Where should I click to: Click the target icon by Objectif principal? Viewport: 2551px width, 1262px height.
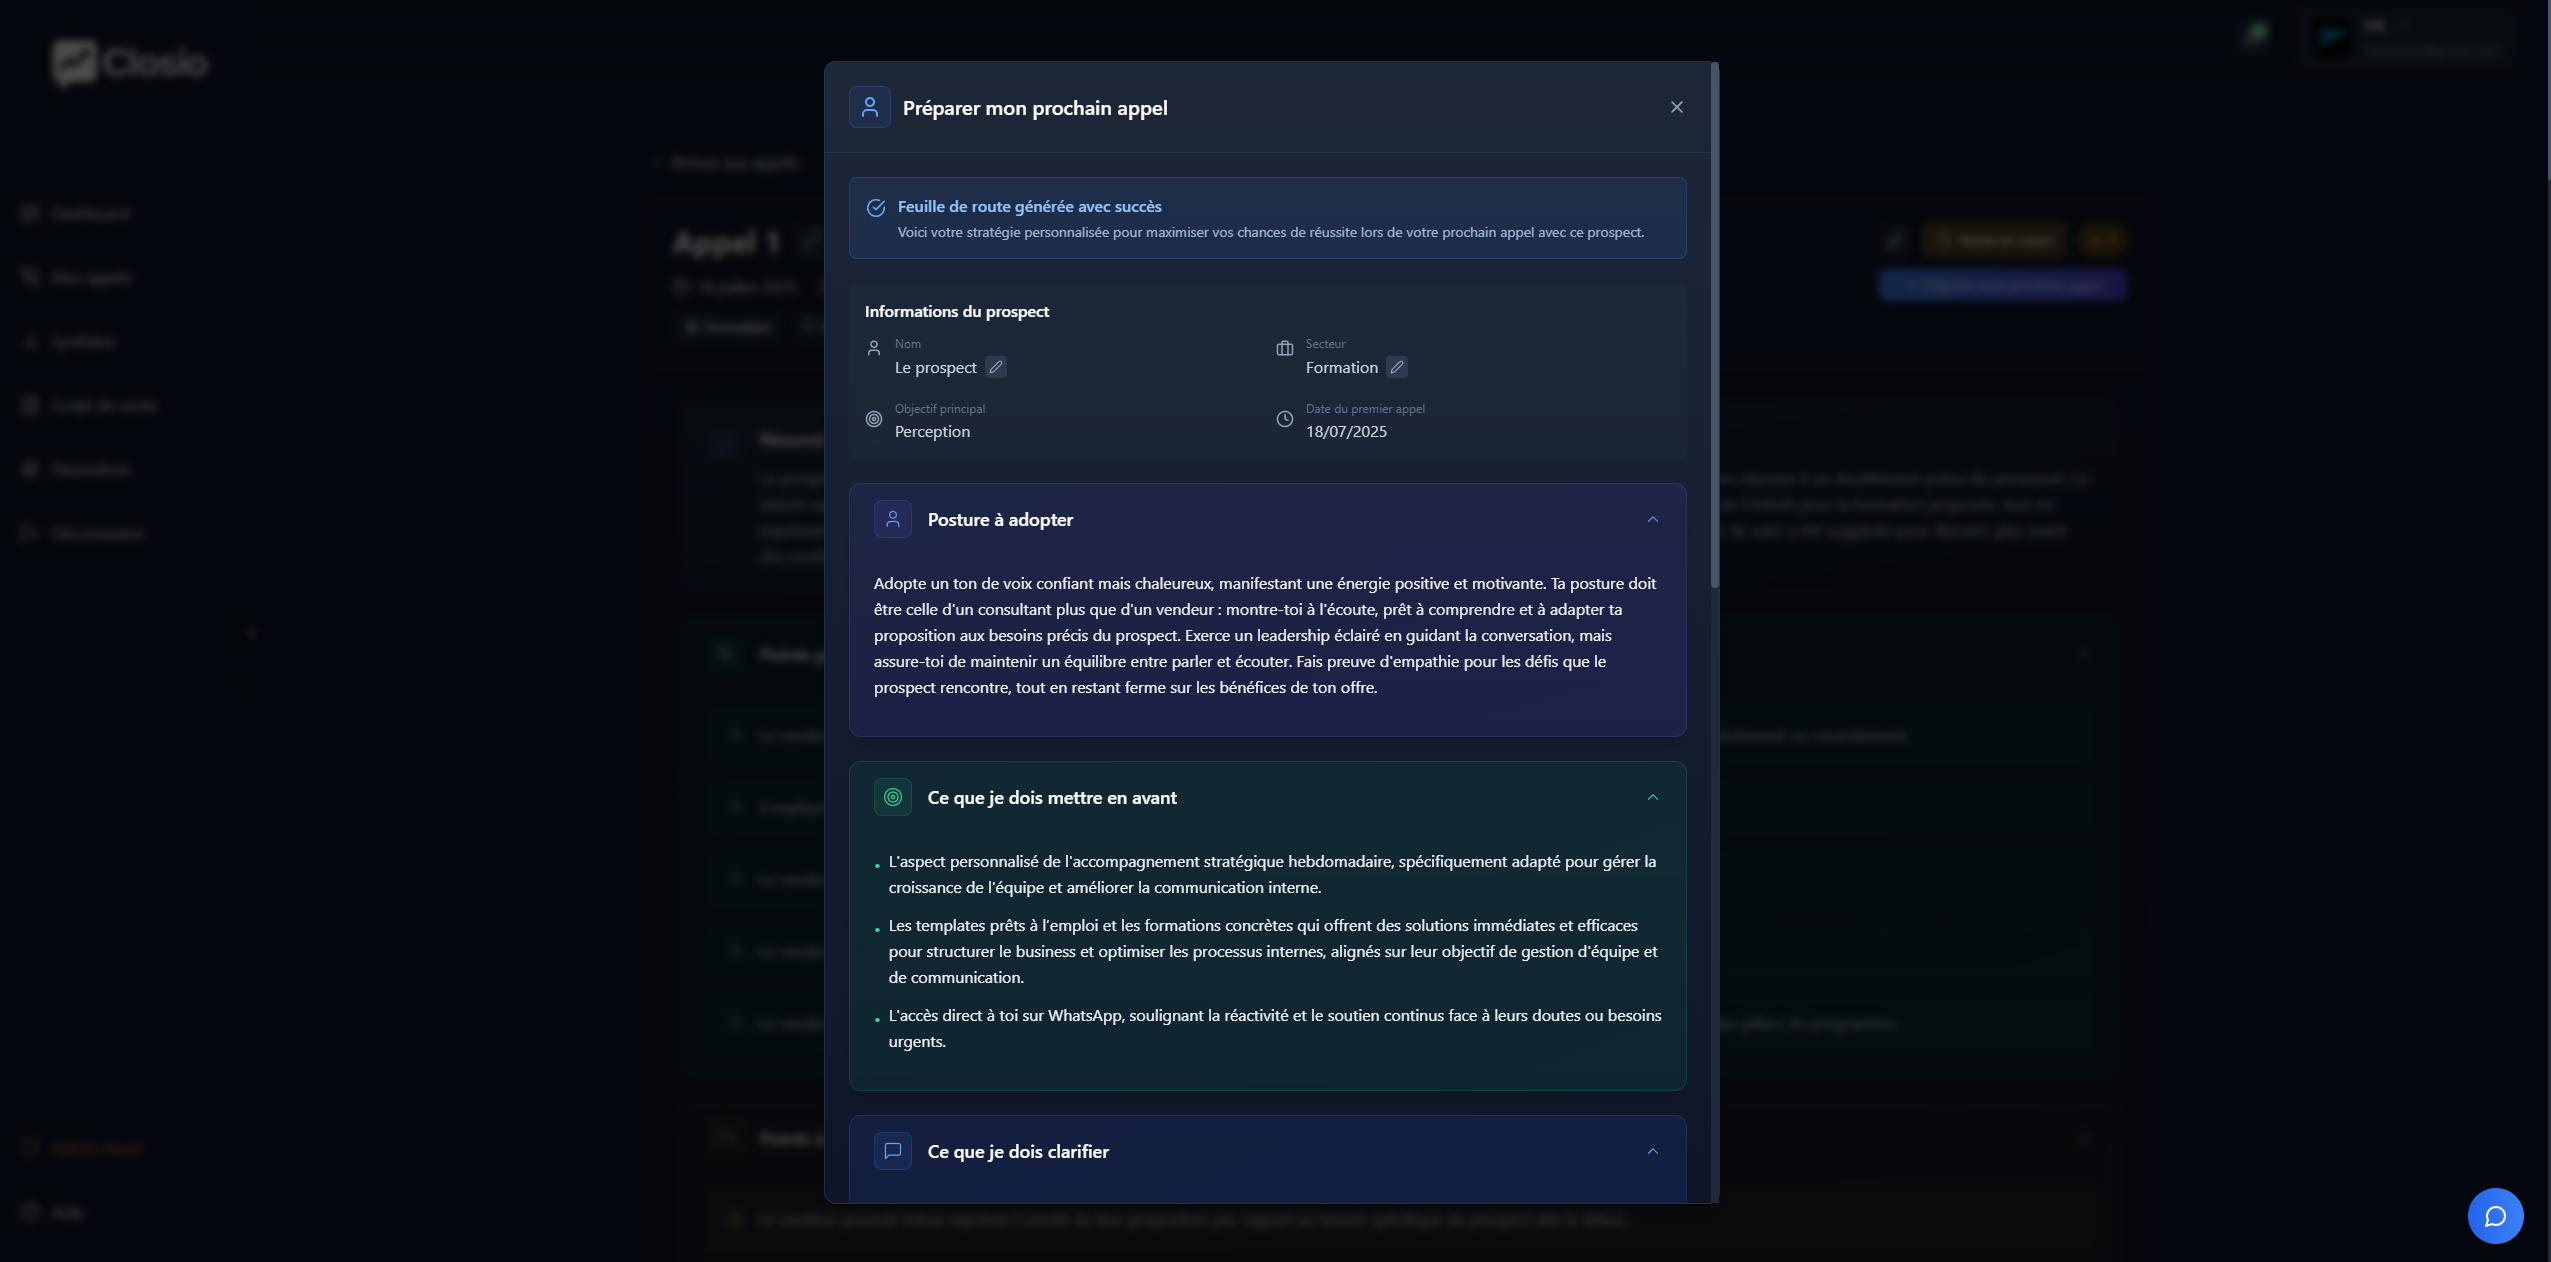tap(874, 419)
